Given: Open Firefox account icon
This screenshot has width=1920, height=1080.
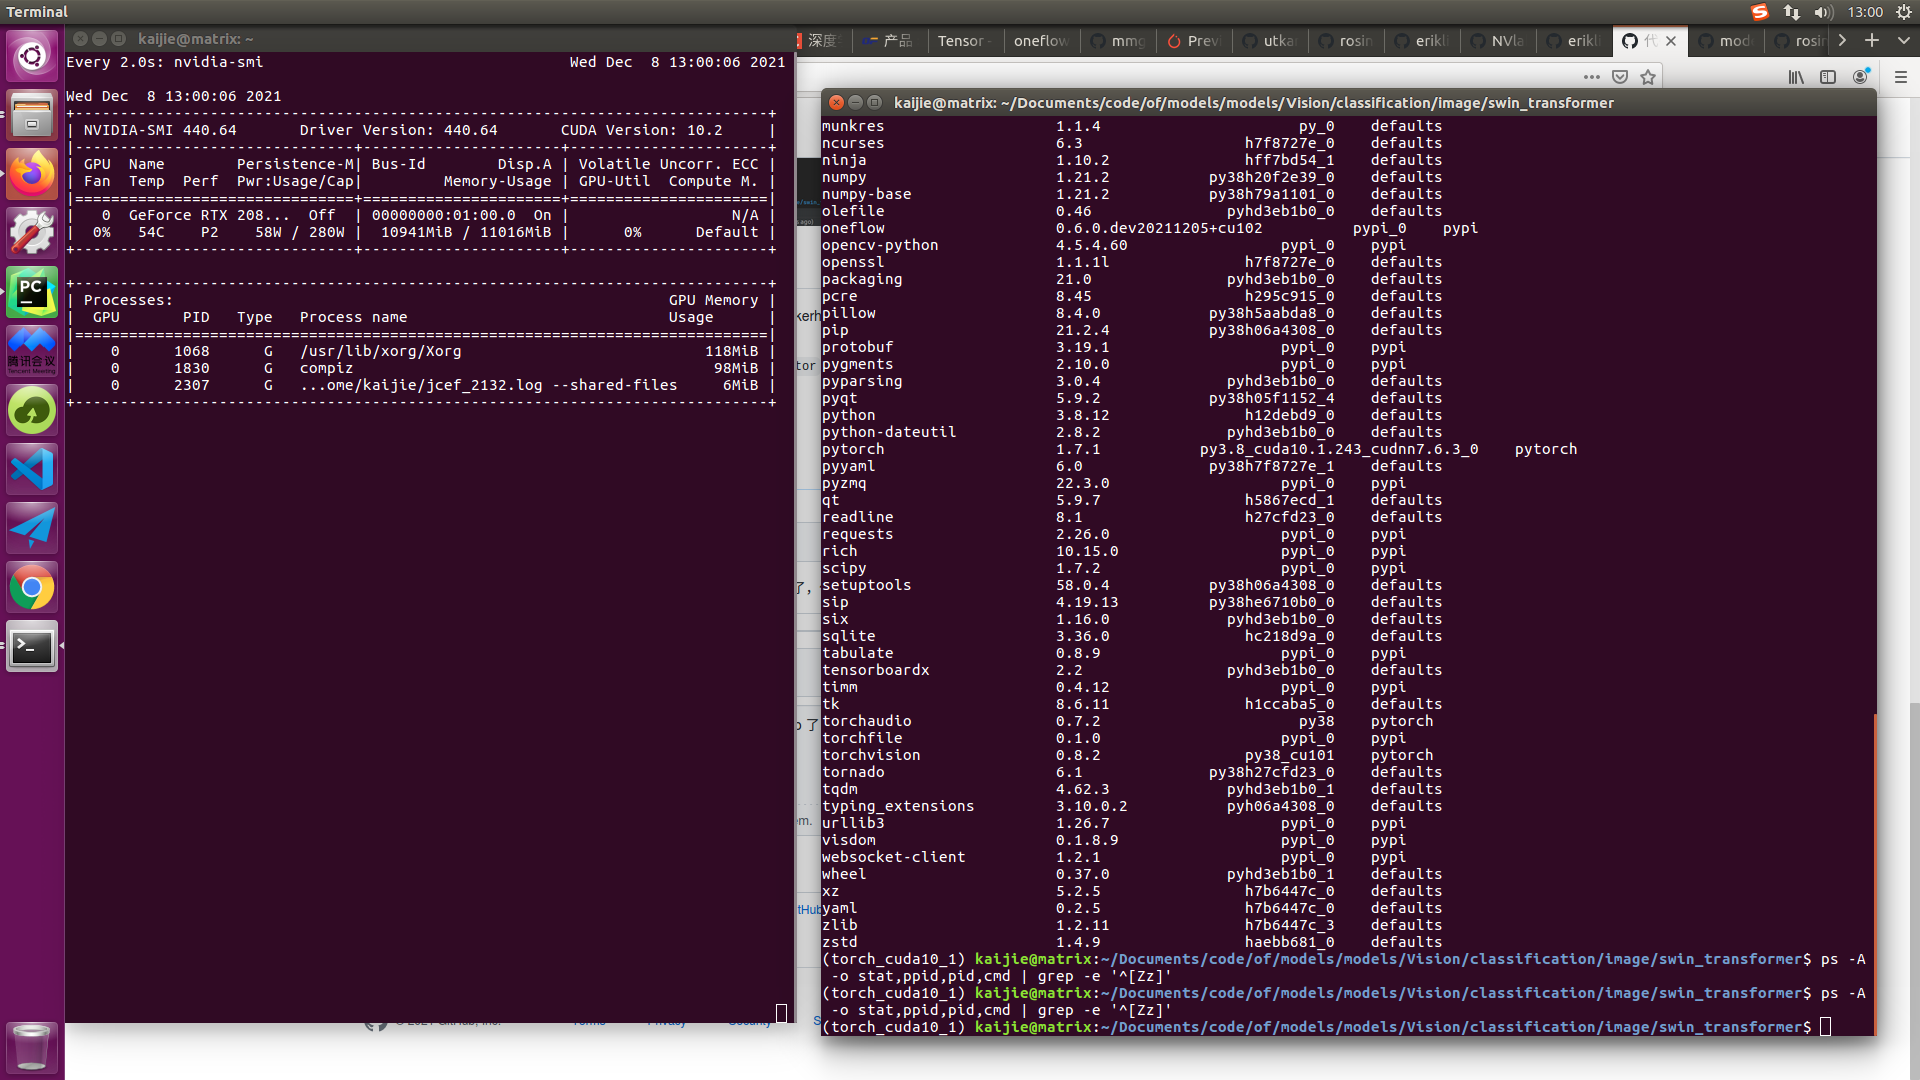Looking at the screenshot, I should [x=1860, y=77].
